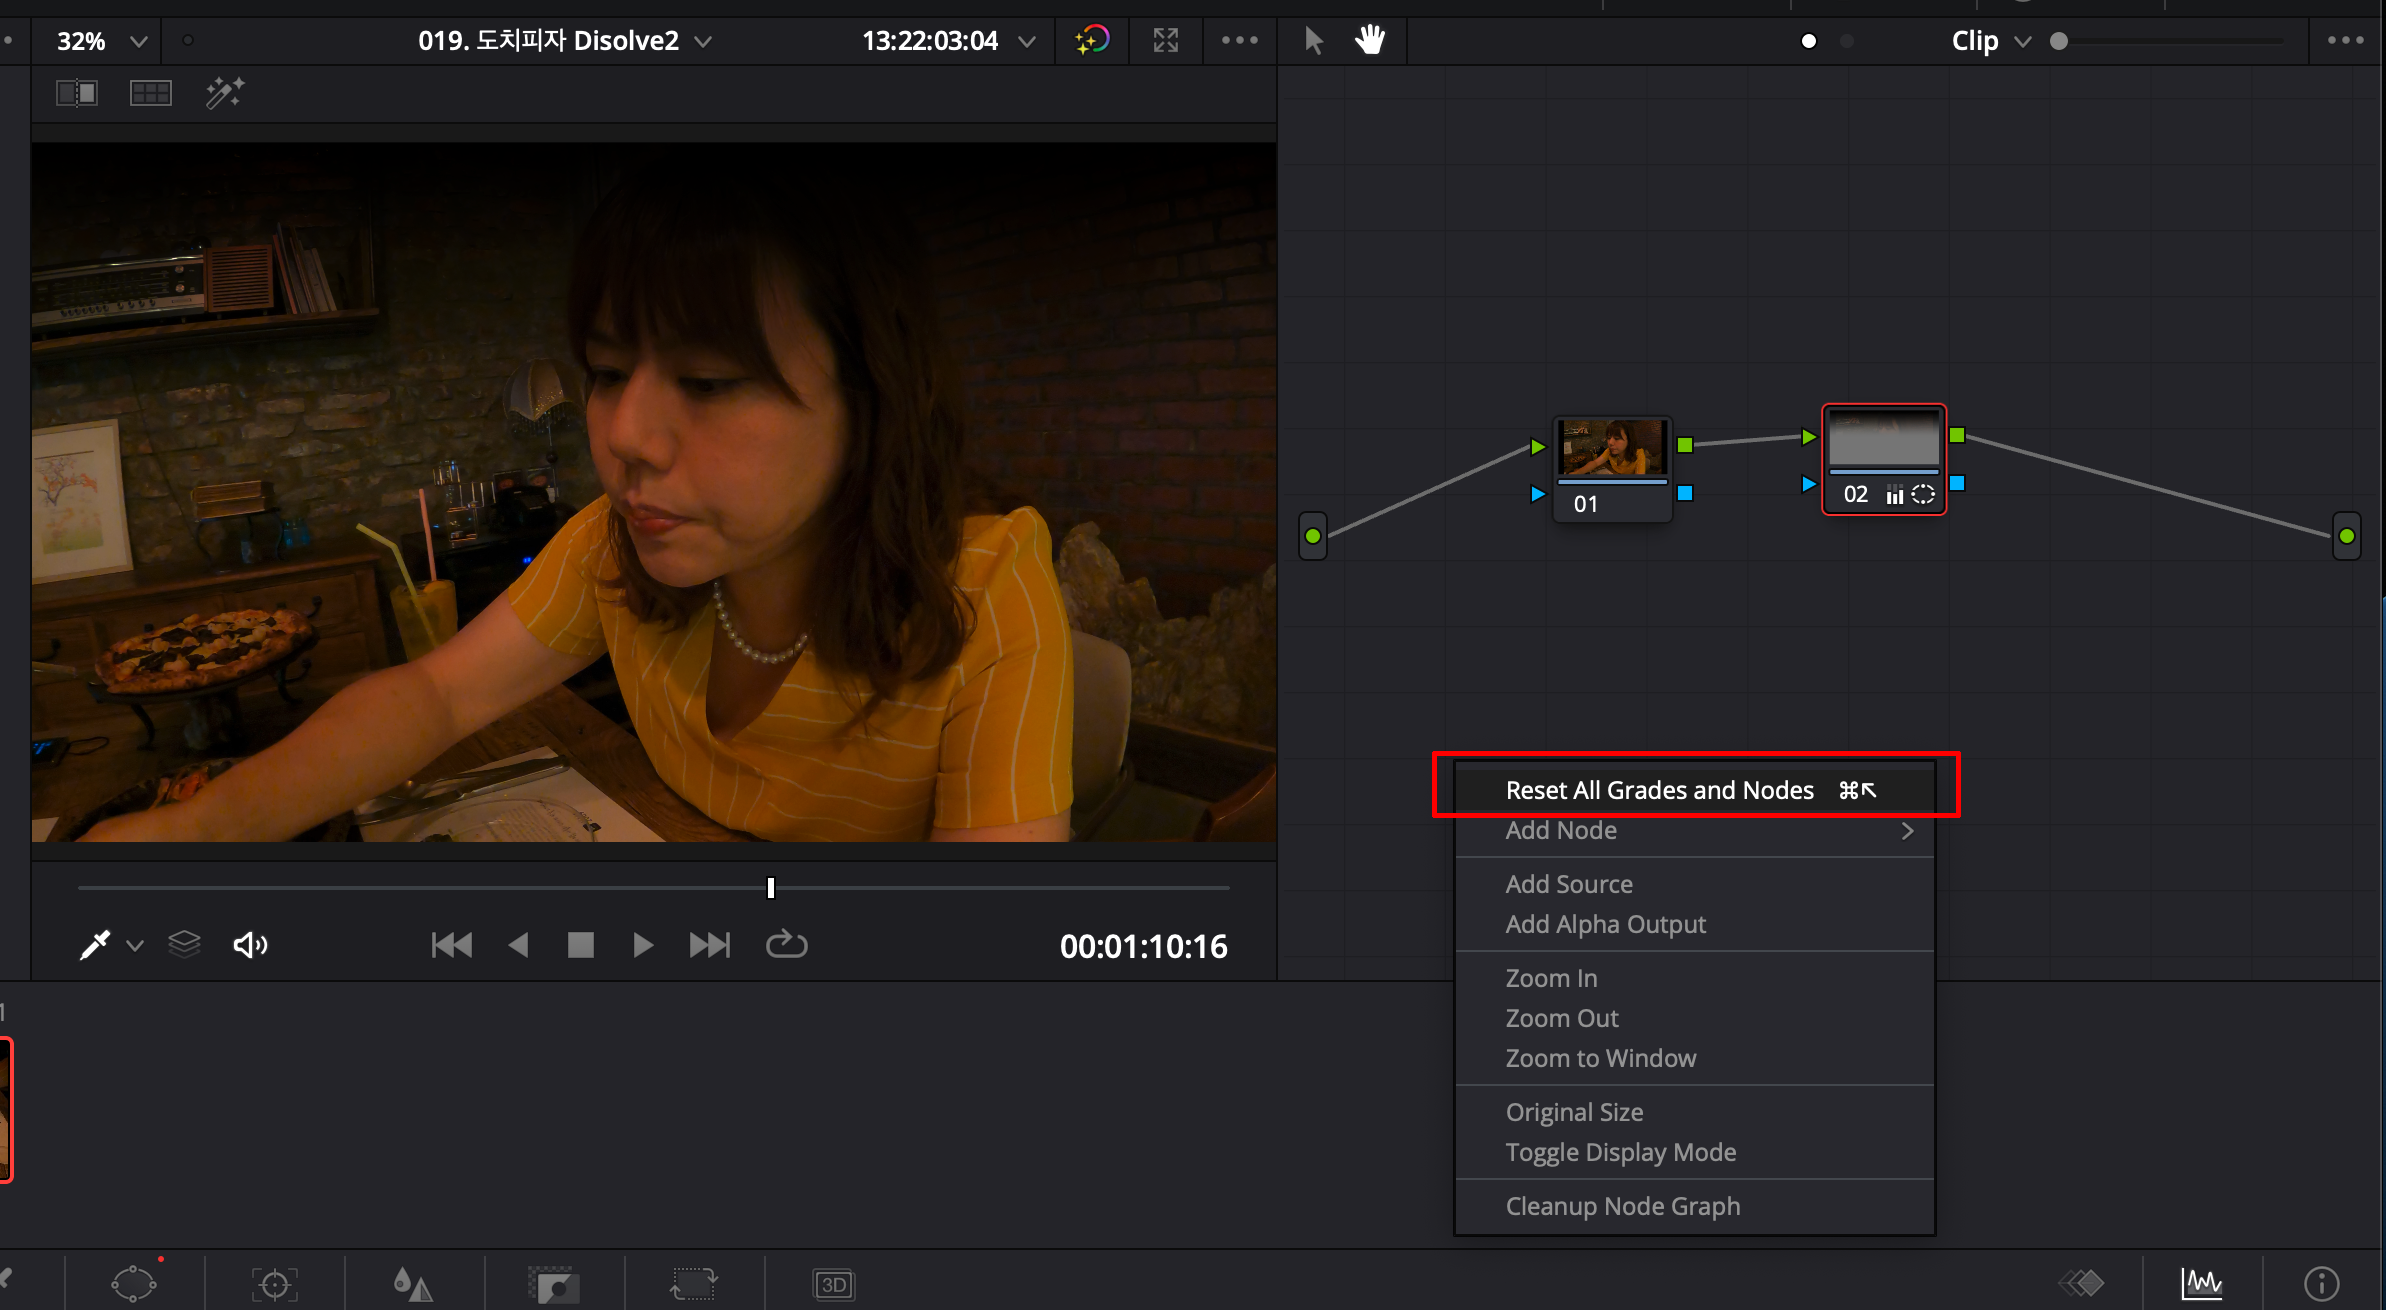
Task: Choose Reset All Grades and Nodes
Action: coord(1659,790)
